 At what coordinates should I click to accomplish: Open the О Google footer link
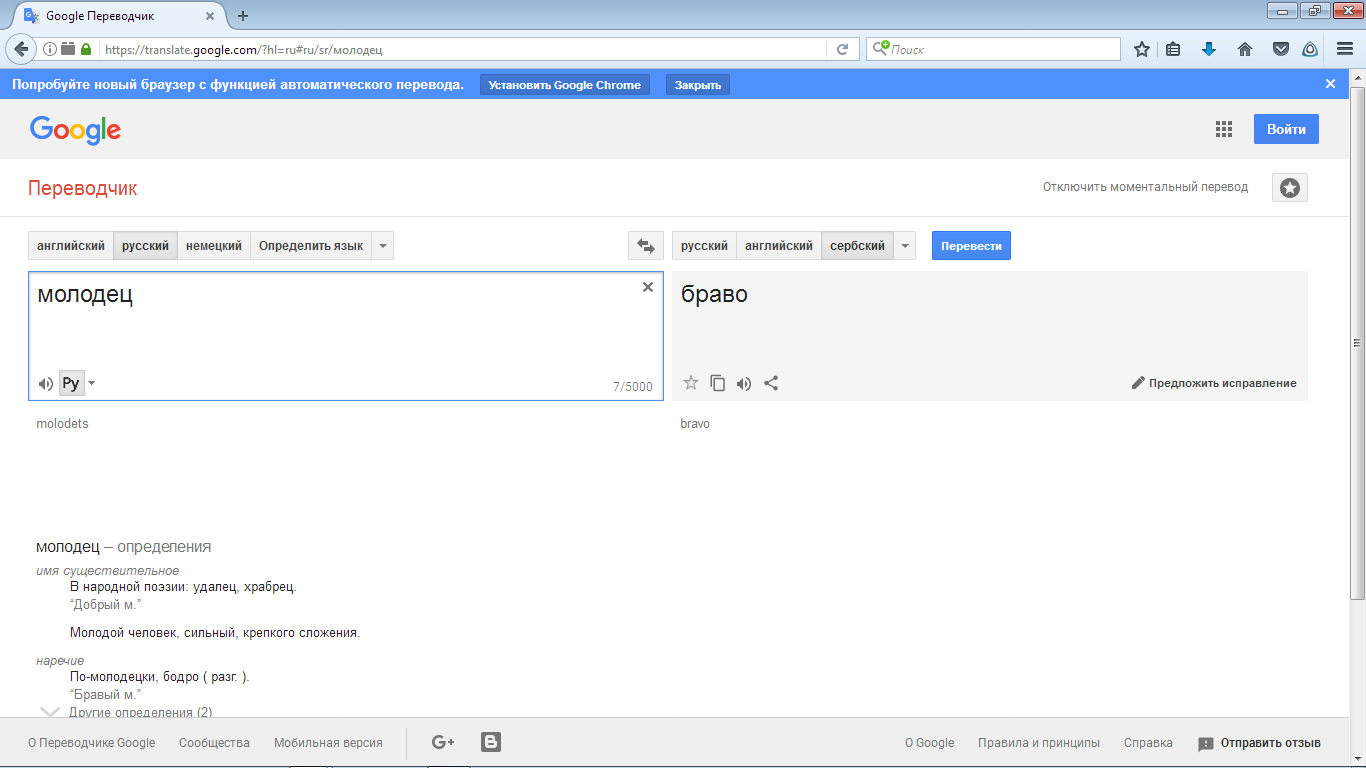tap(929, 743)
